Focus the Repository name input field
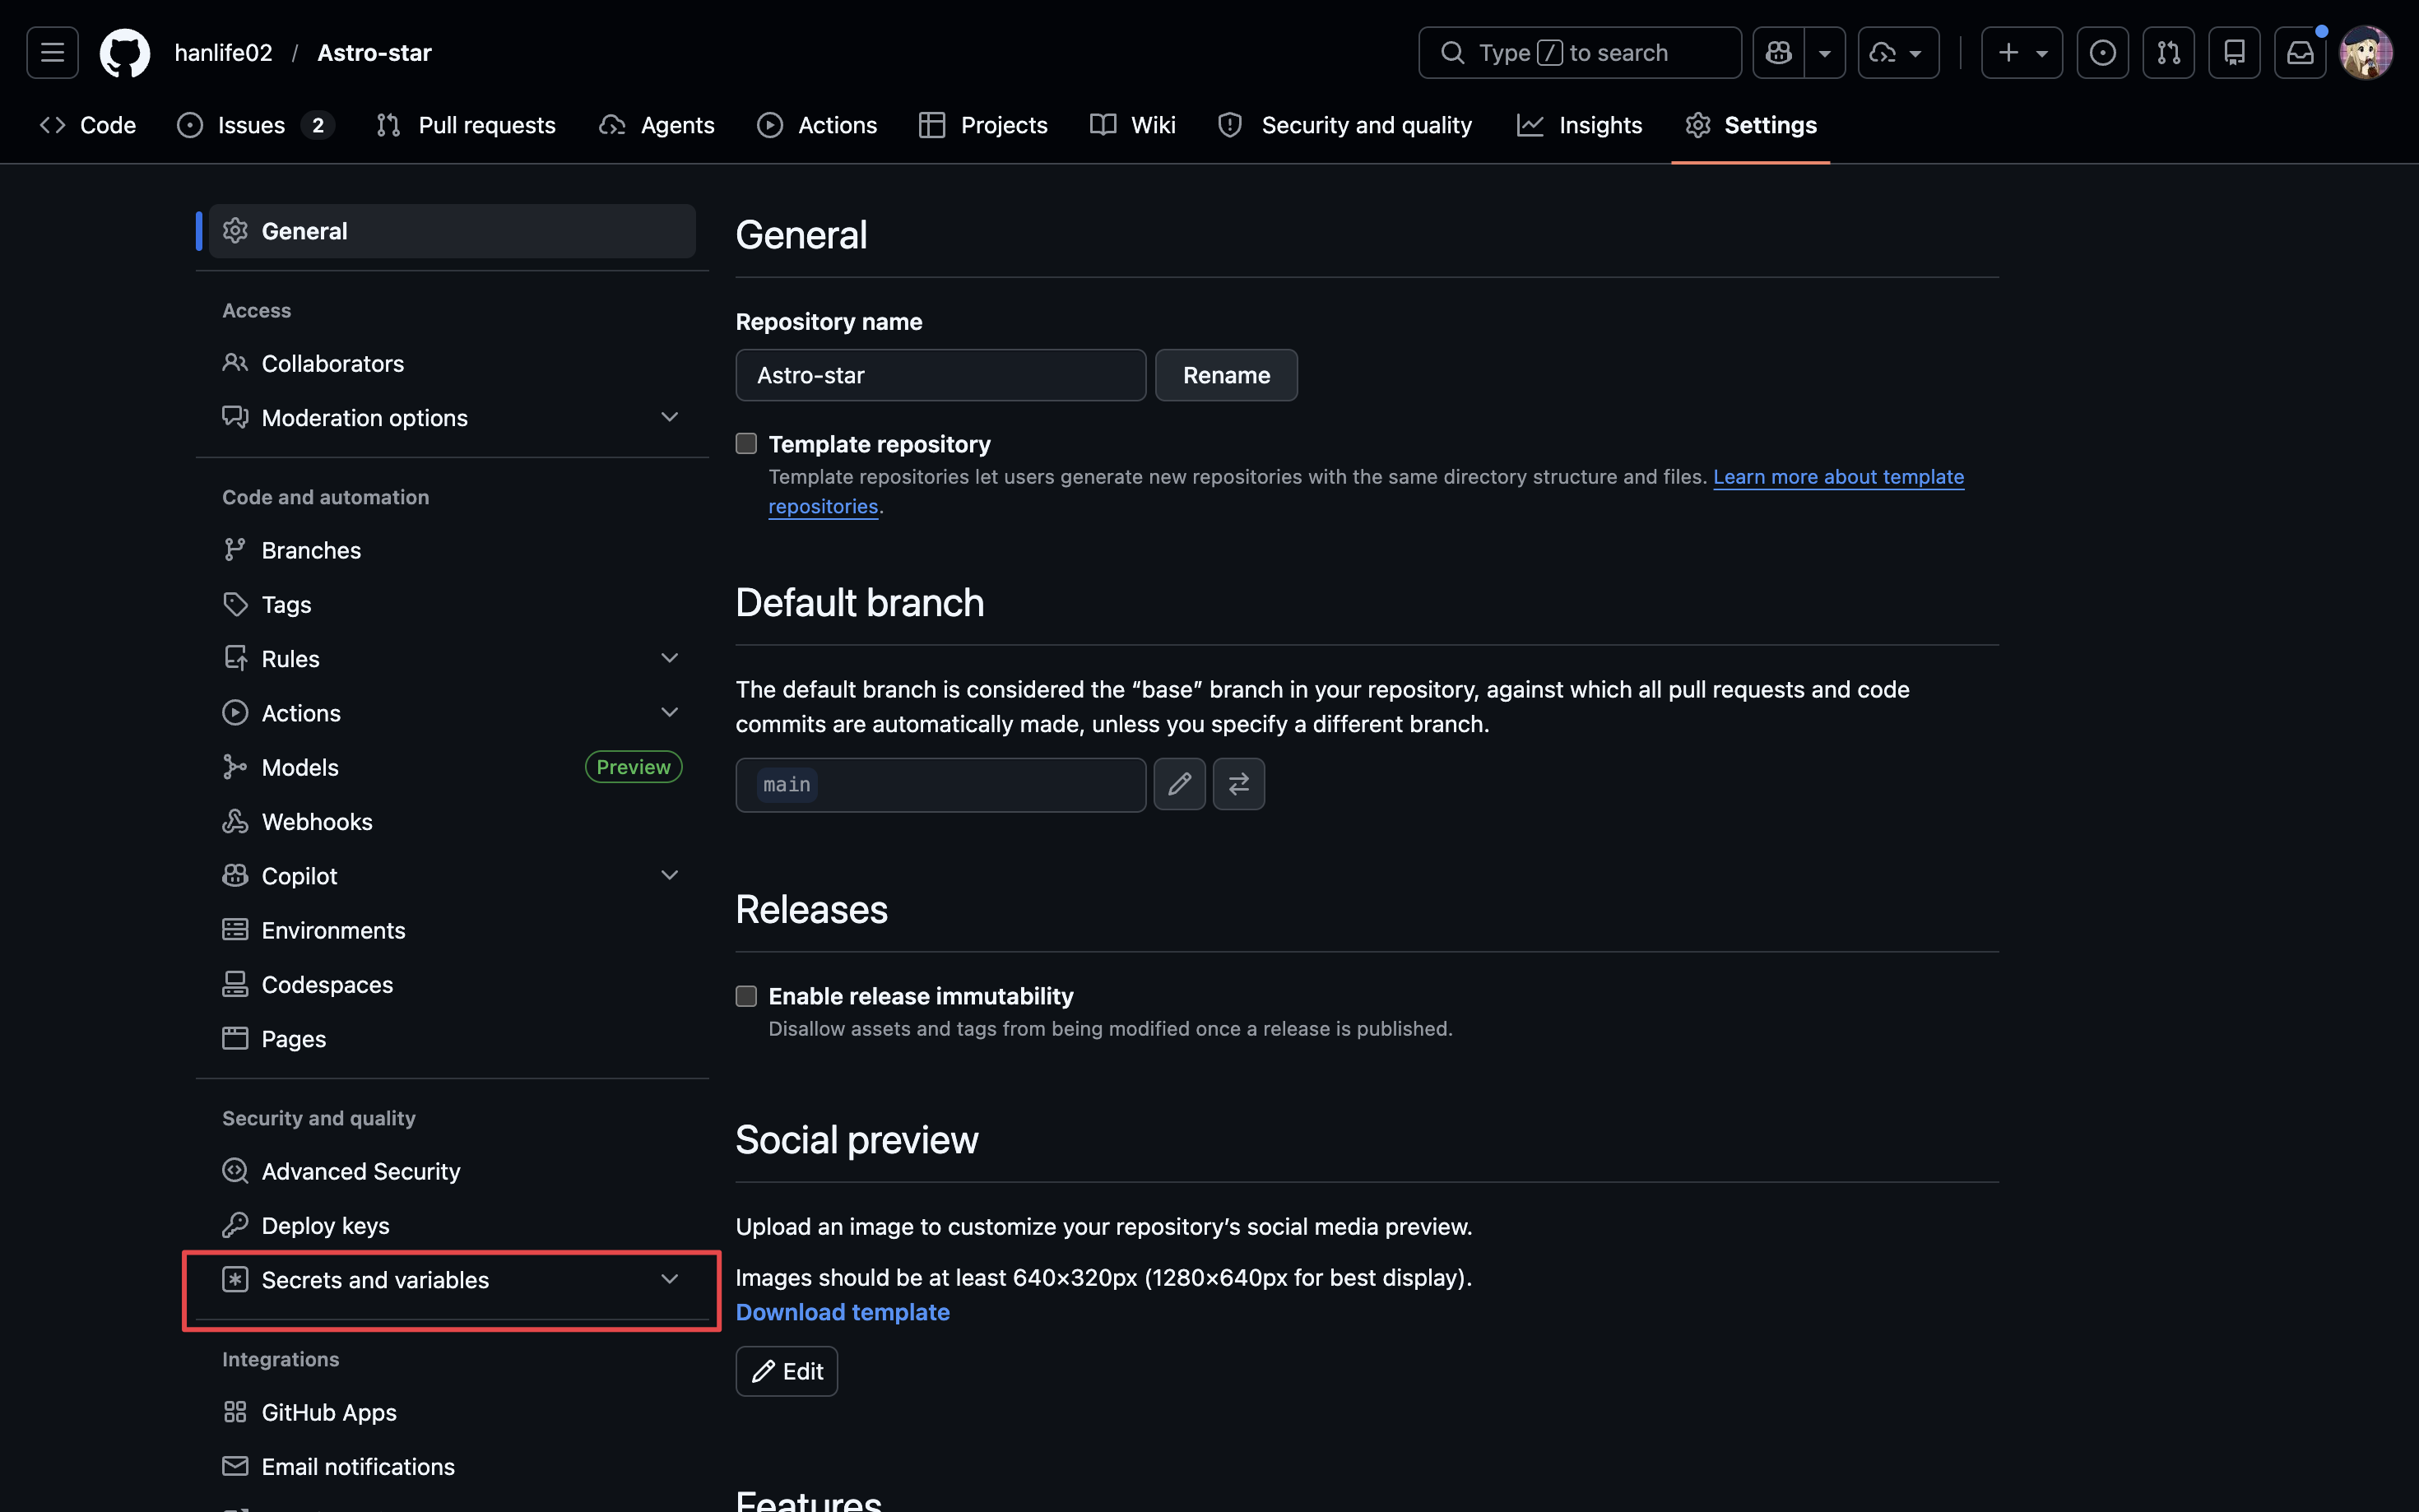 (941, 375)
